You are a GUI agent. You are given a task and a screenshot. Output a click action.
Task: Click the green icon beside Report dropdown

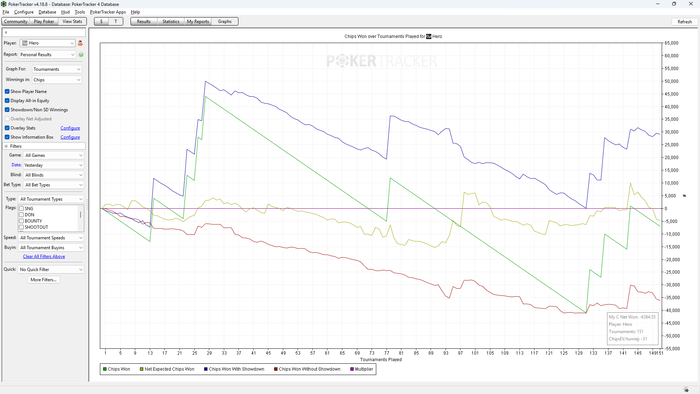tap(81, 54)
